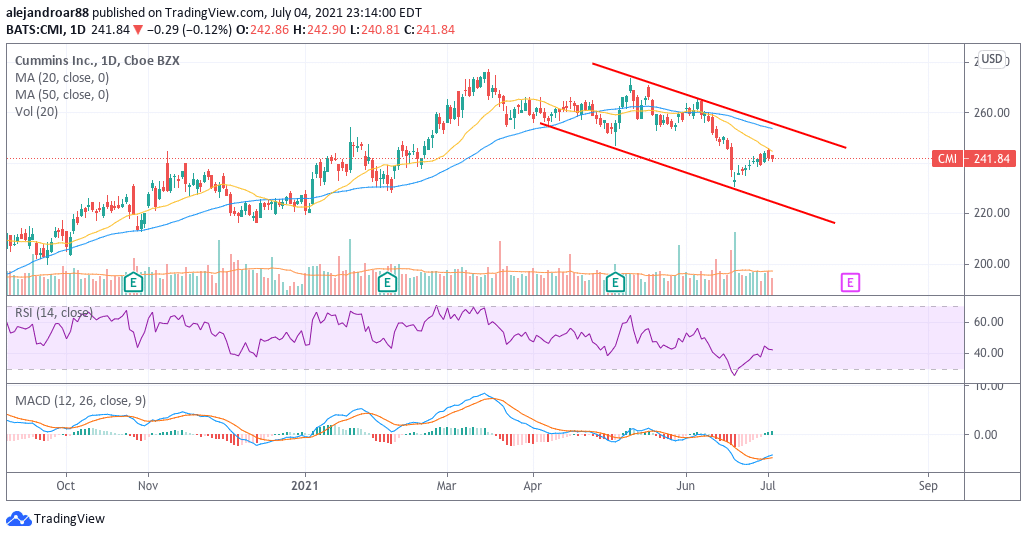This screenshot has height=537, width=1027.
Task: Click the MACD 0.00 axis label
Action: point(985,435)
